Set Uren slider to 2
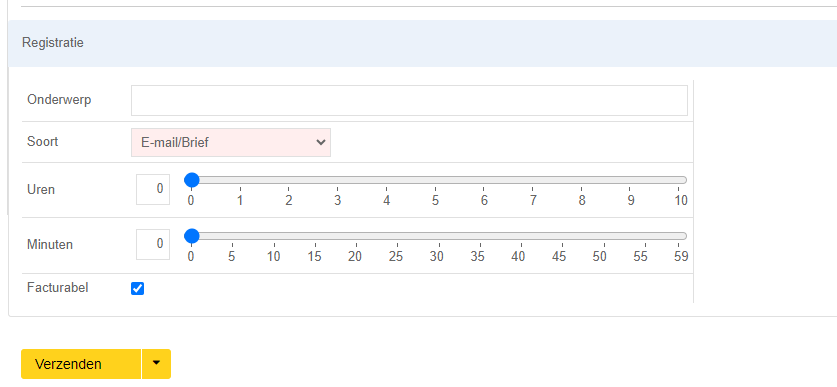 [x=289, y=180]
